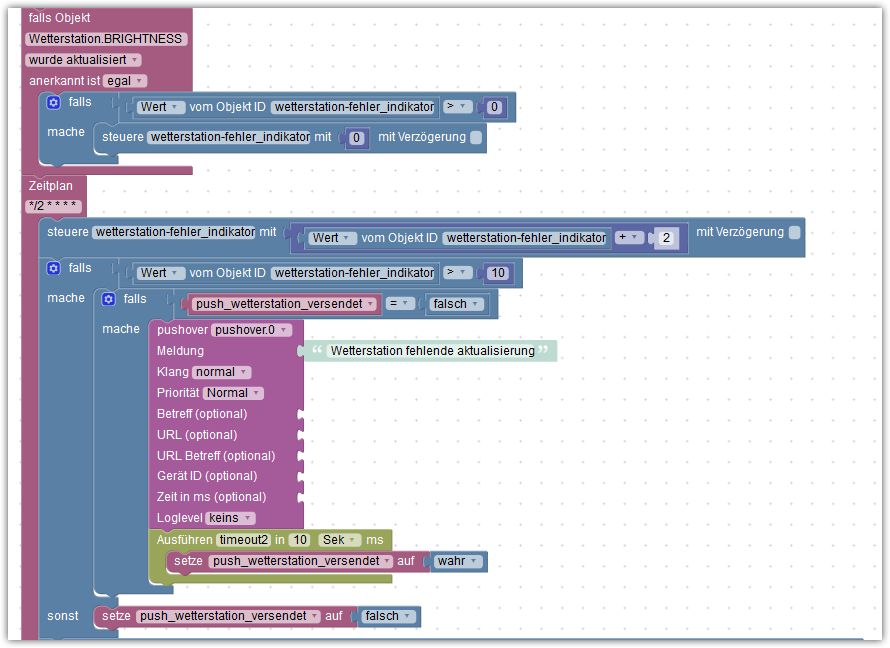Open Loglevel 'keins' dropdown
The width and height of the screenshot is (890, 648).
point(230,518)
